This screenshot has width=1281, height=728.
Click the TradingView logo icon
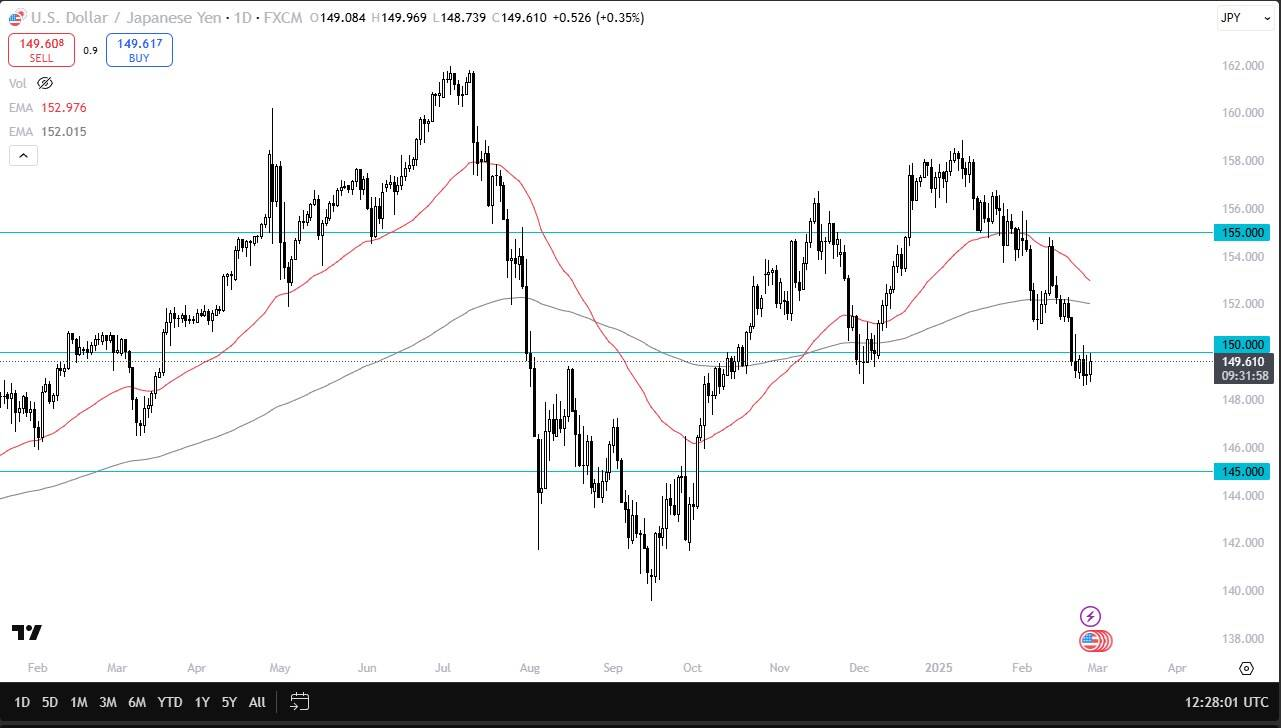tap(27, 632)
